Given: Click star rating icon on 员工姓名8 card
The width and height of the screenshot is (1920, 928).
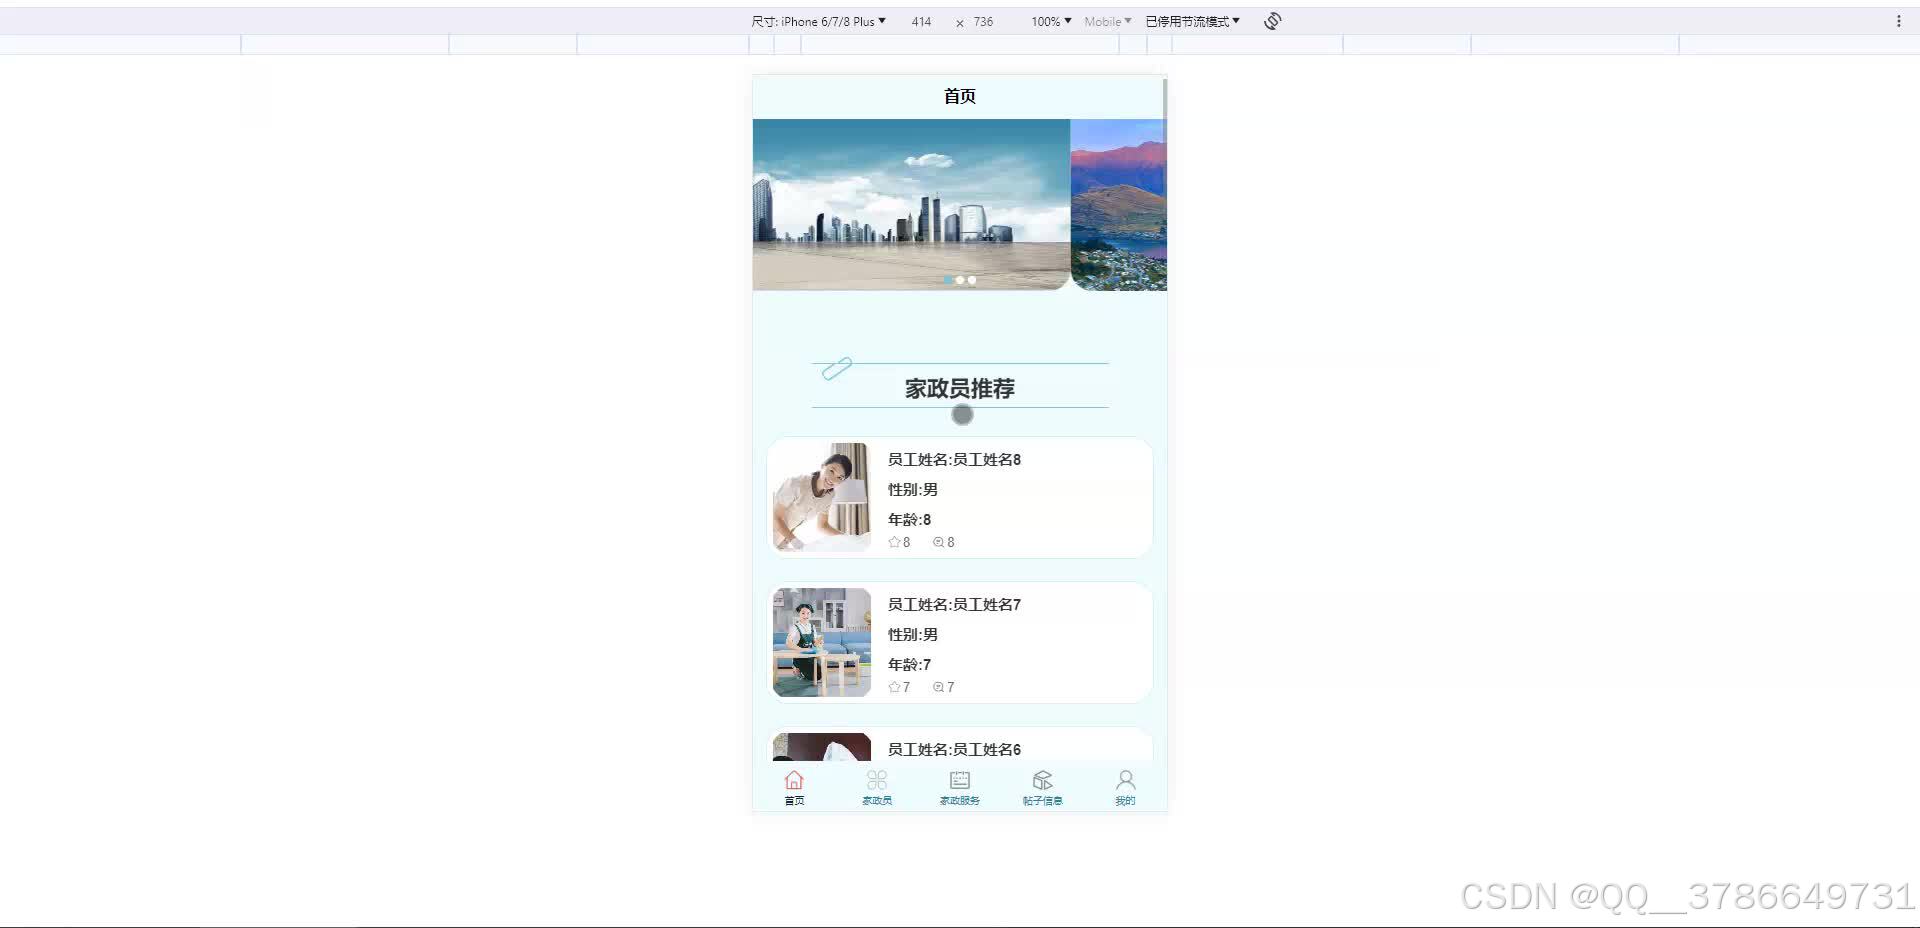Looking at the screenshot, I should point(894,542).
